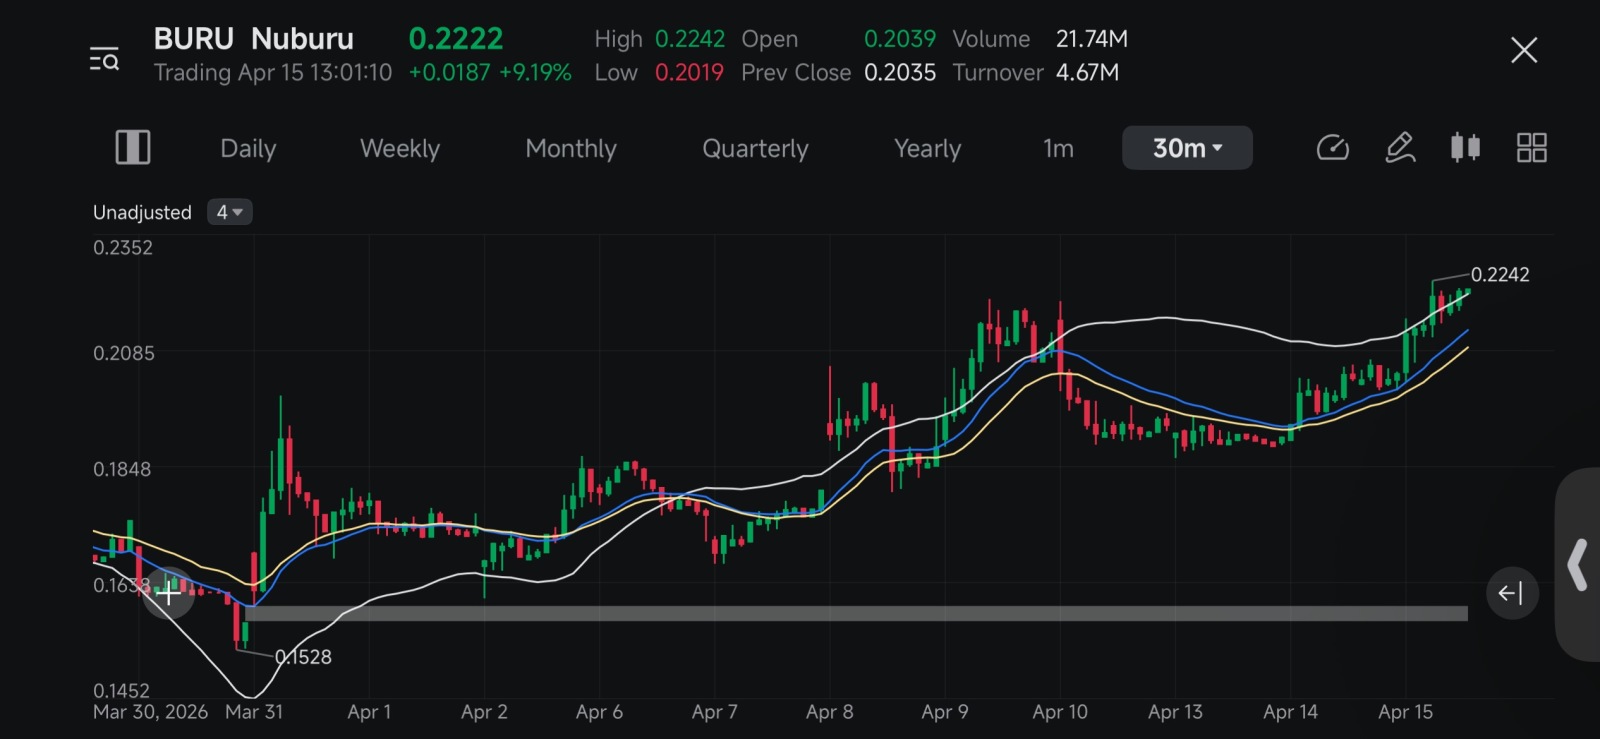Click the Unadjusted price setting

(142, 212)
